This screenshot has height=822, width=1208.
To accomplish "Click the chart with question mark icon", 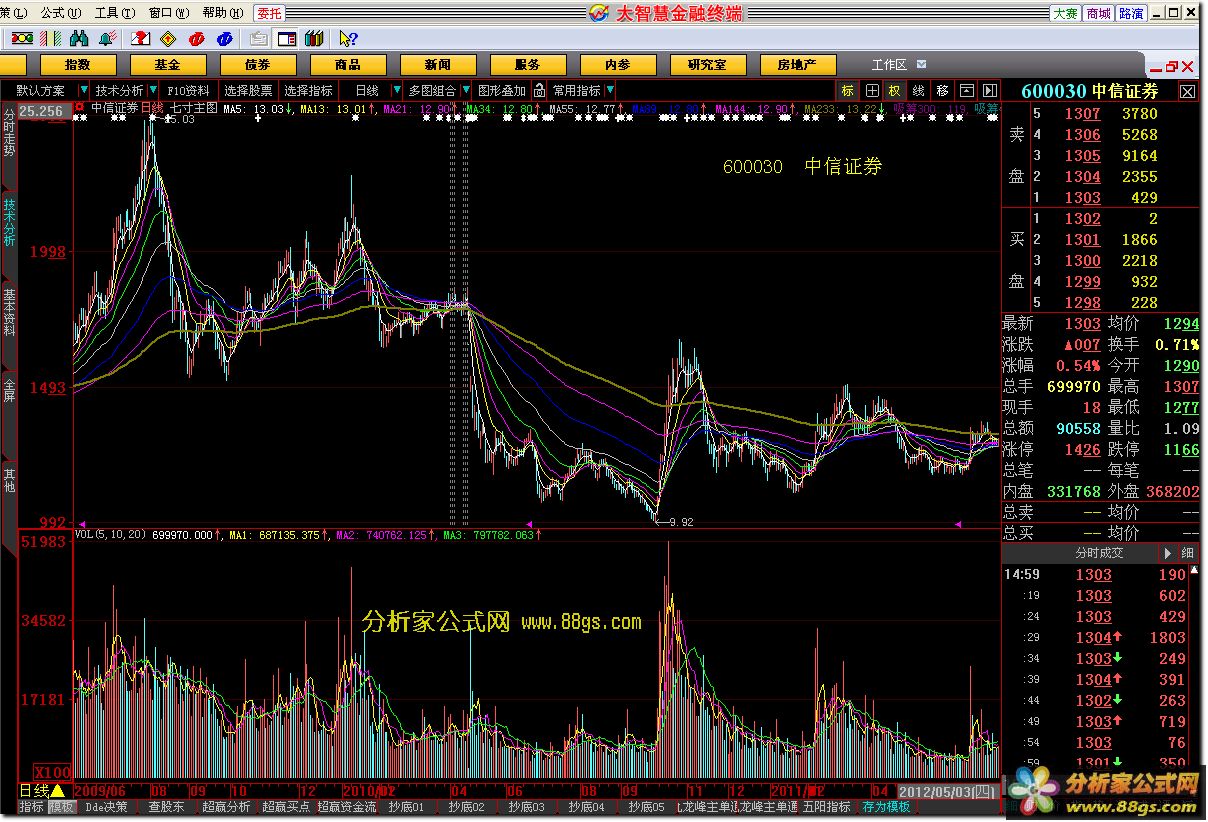I will [141, 38].
